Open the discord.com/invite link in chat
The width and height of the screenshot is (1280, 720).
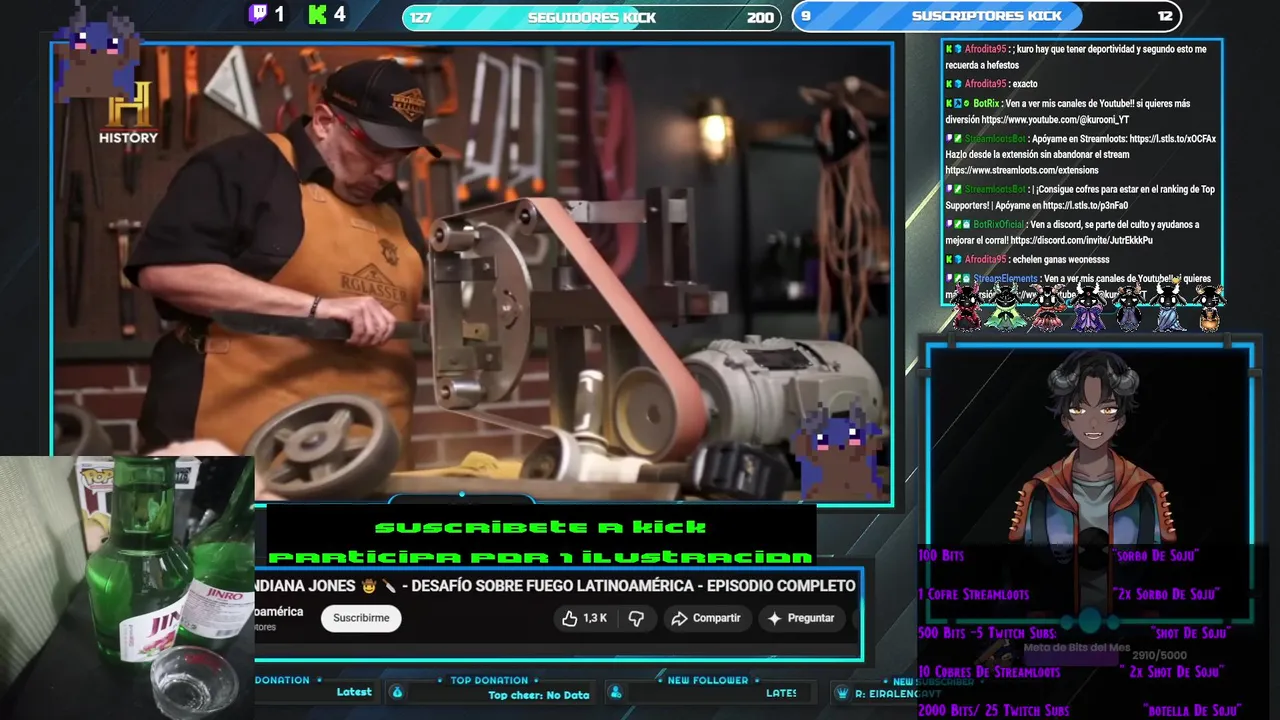click(1081, 241)
